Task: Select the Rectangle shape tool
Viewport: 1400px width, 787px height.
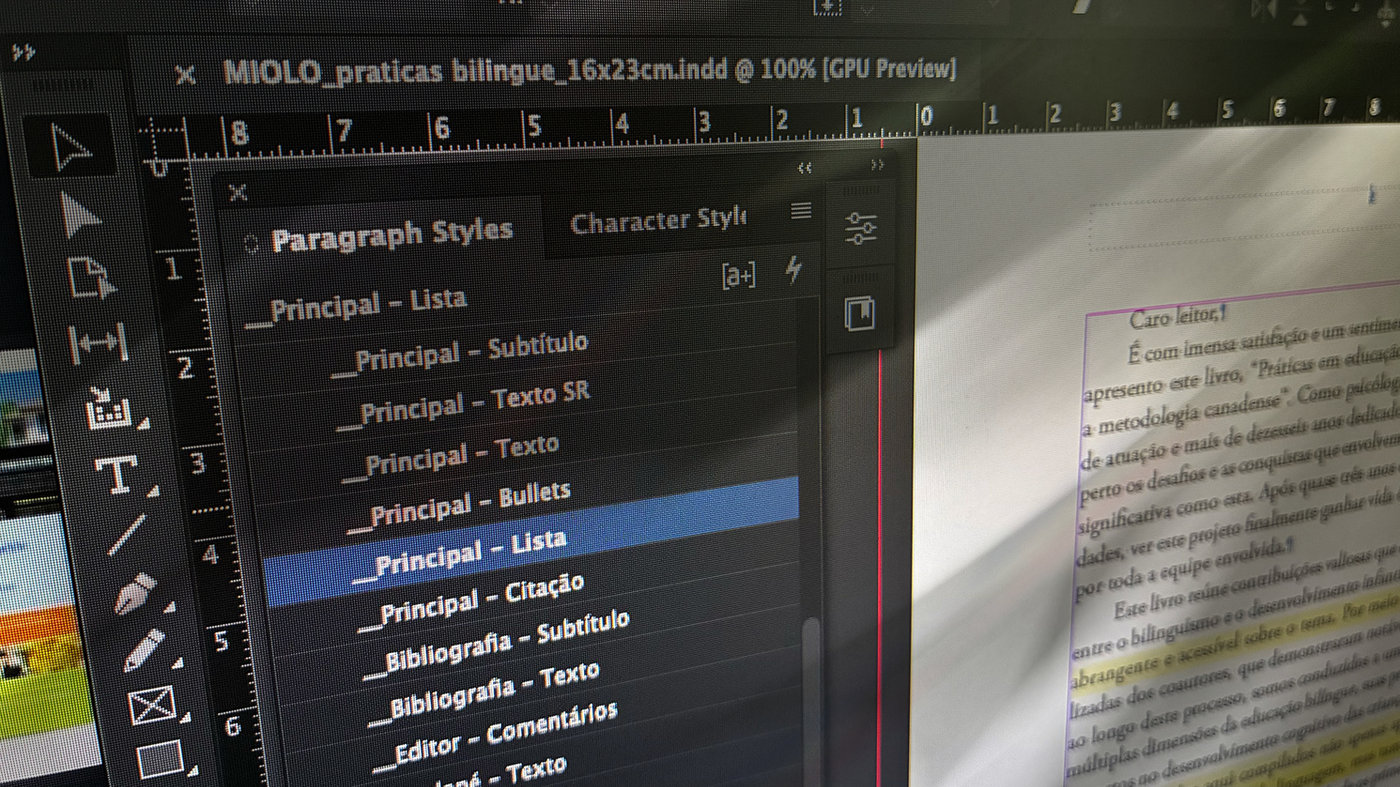Action: tap(160, 758)
